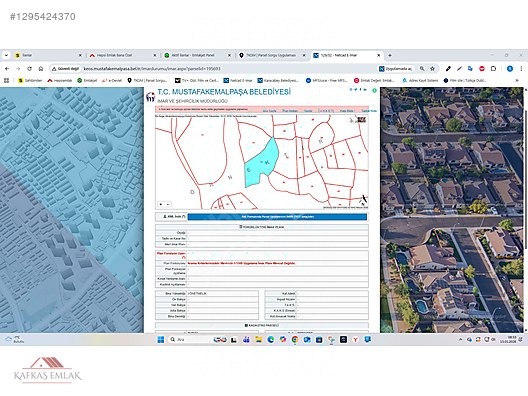Viewport: 528px width, 396px height.
Task: Click the browser back arrow
Action: pyautogui.click(x=7, y=69)
